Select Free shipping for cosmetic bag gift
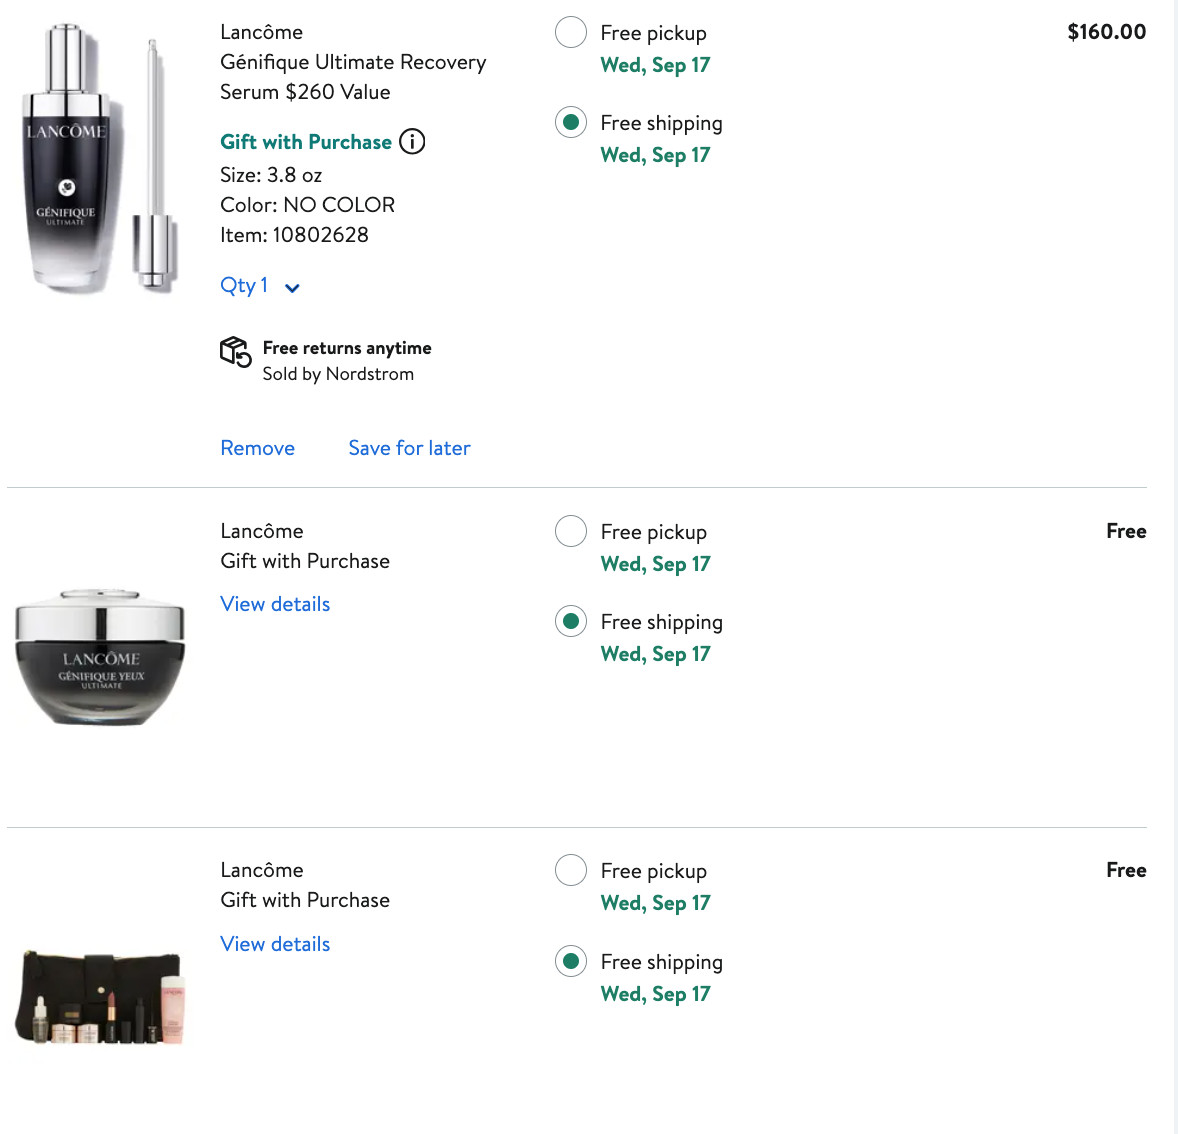This screenshot has width=1178, height=1134. [x=571, y=961]
